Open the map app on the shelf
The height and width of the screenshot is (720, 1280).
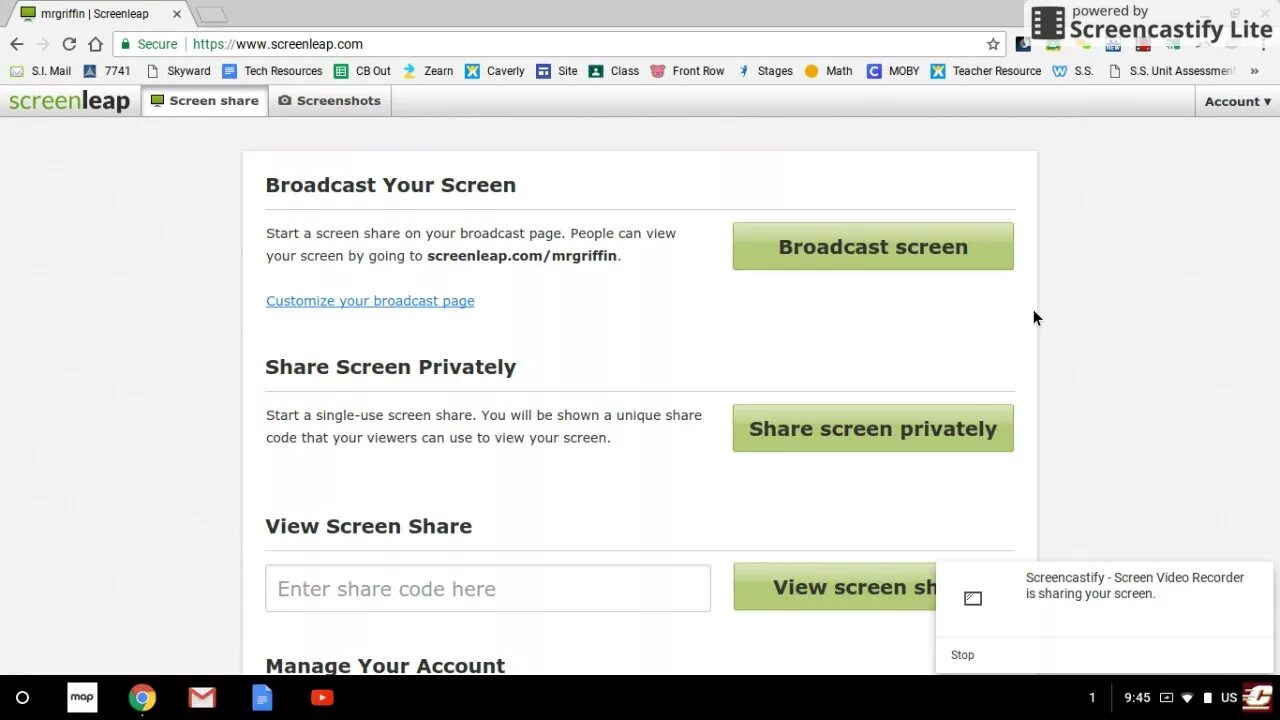tap(82, 698)
